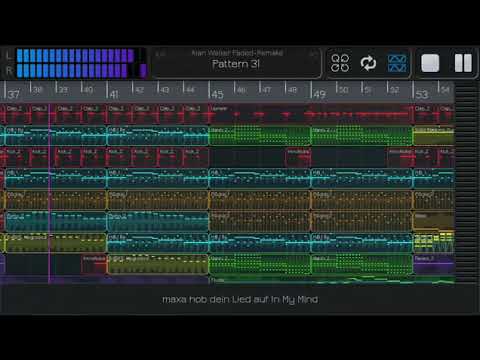Select seventh-track bright yellow clip at bar 53
This screenshot has width=480, height=360.
434,243
